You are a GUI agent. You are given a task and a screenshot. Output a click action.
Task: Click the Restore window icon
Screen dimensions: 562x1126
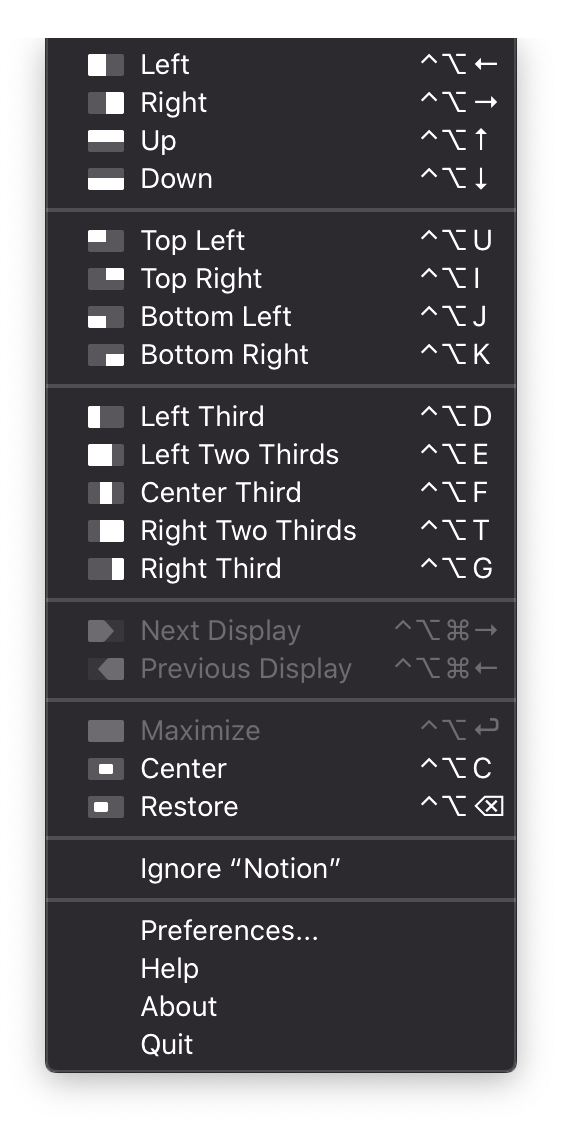[106, 807]
